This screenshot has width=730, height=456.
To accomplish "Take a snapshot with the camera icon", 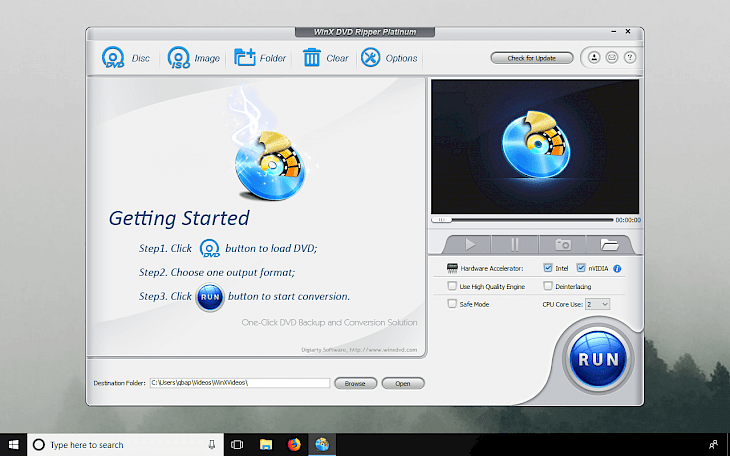I will pyautogui.click(x=563, y=245).
